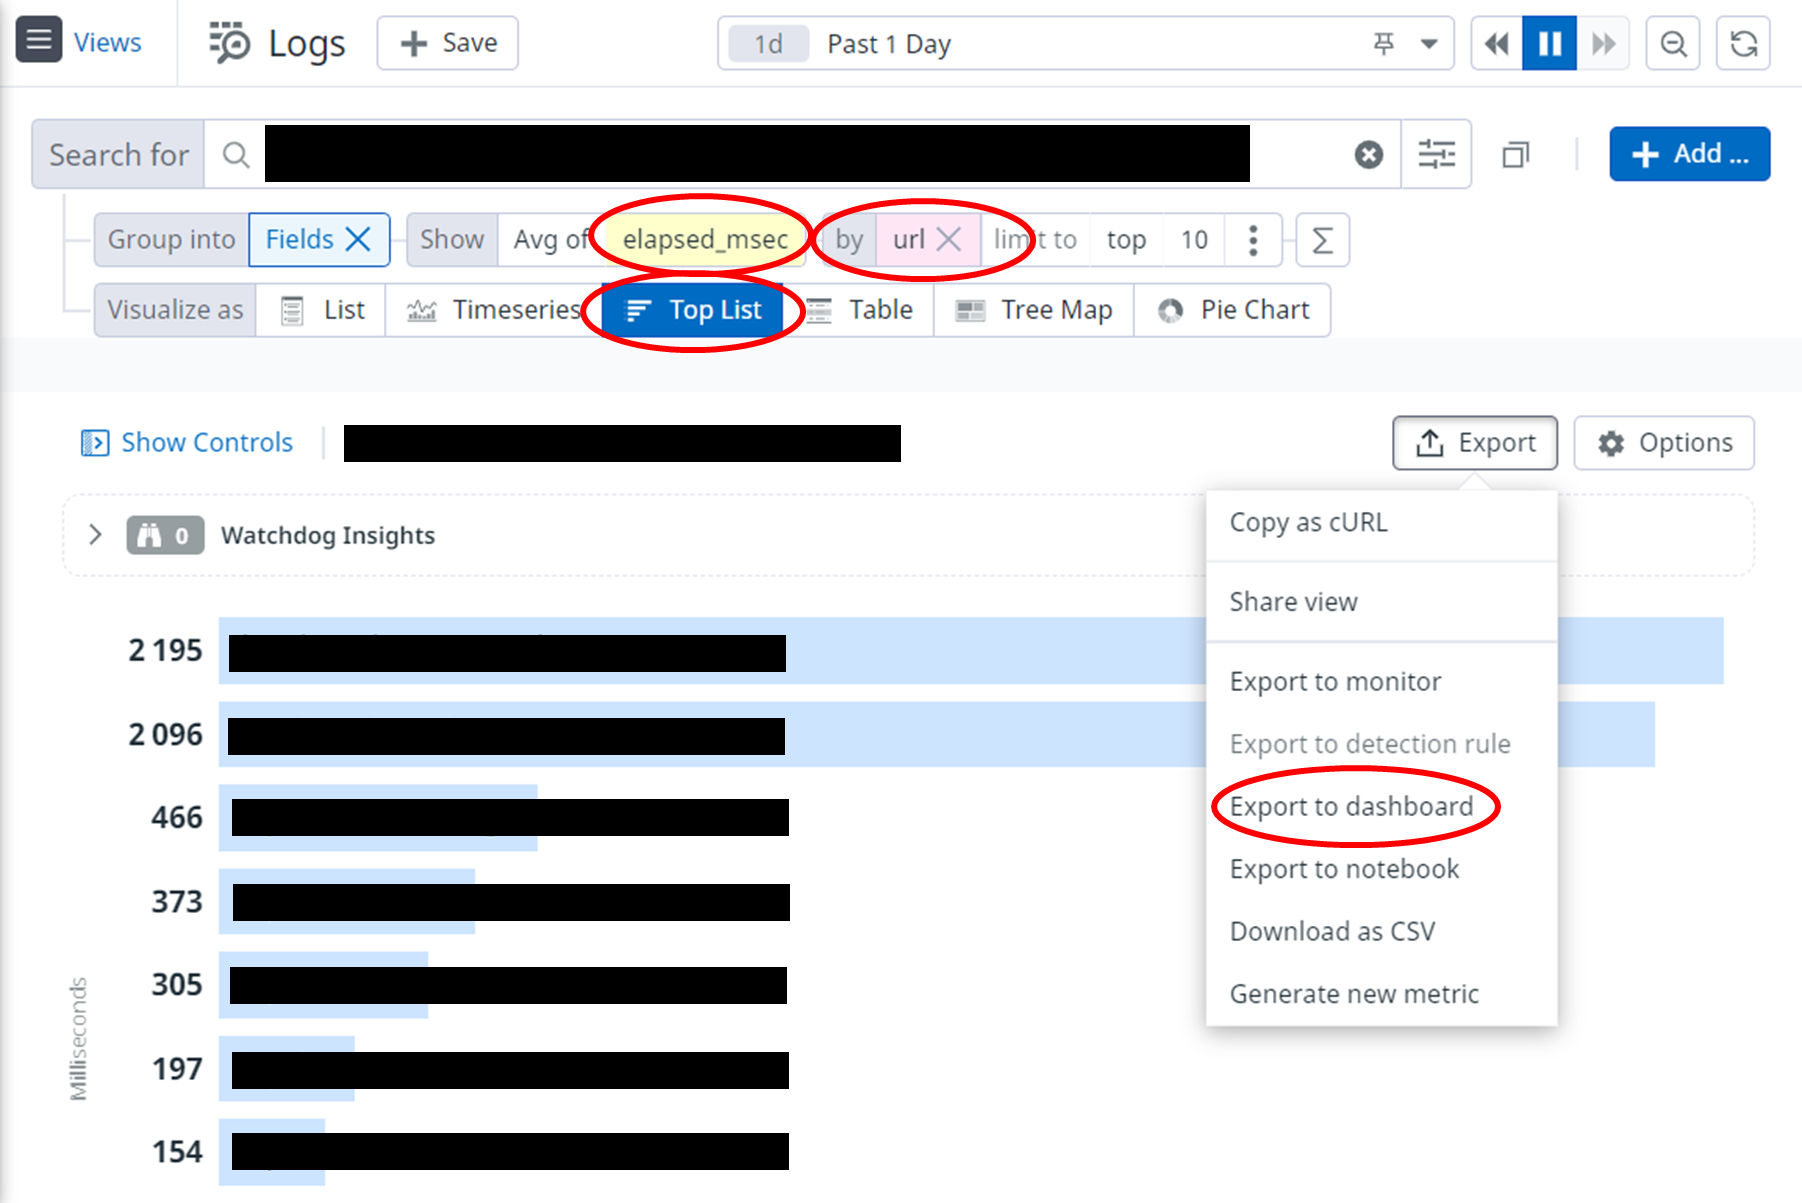Click the search magnifier icon
The image size is (1802, 1203).
pyautogui.click(x=236, y=154)
